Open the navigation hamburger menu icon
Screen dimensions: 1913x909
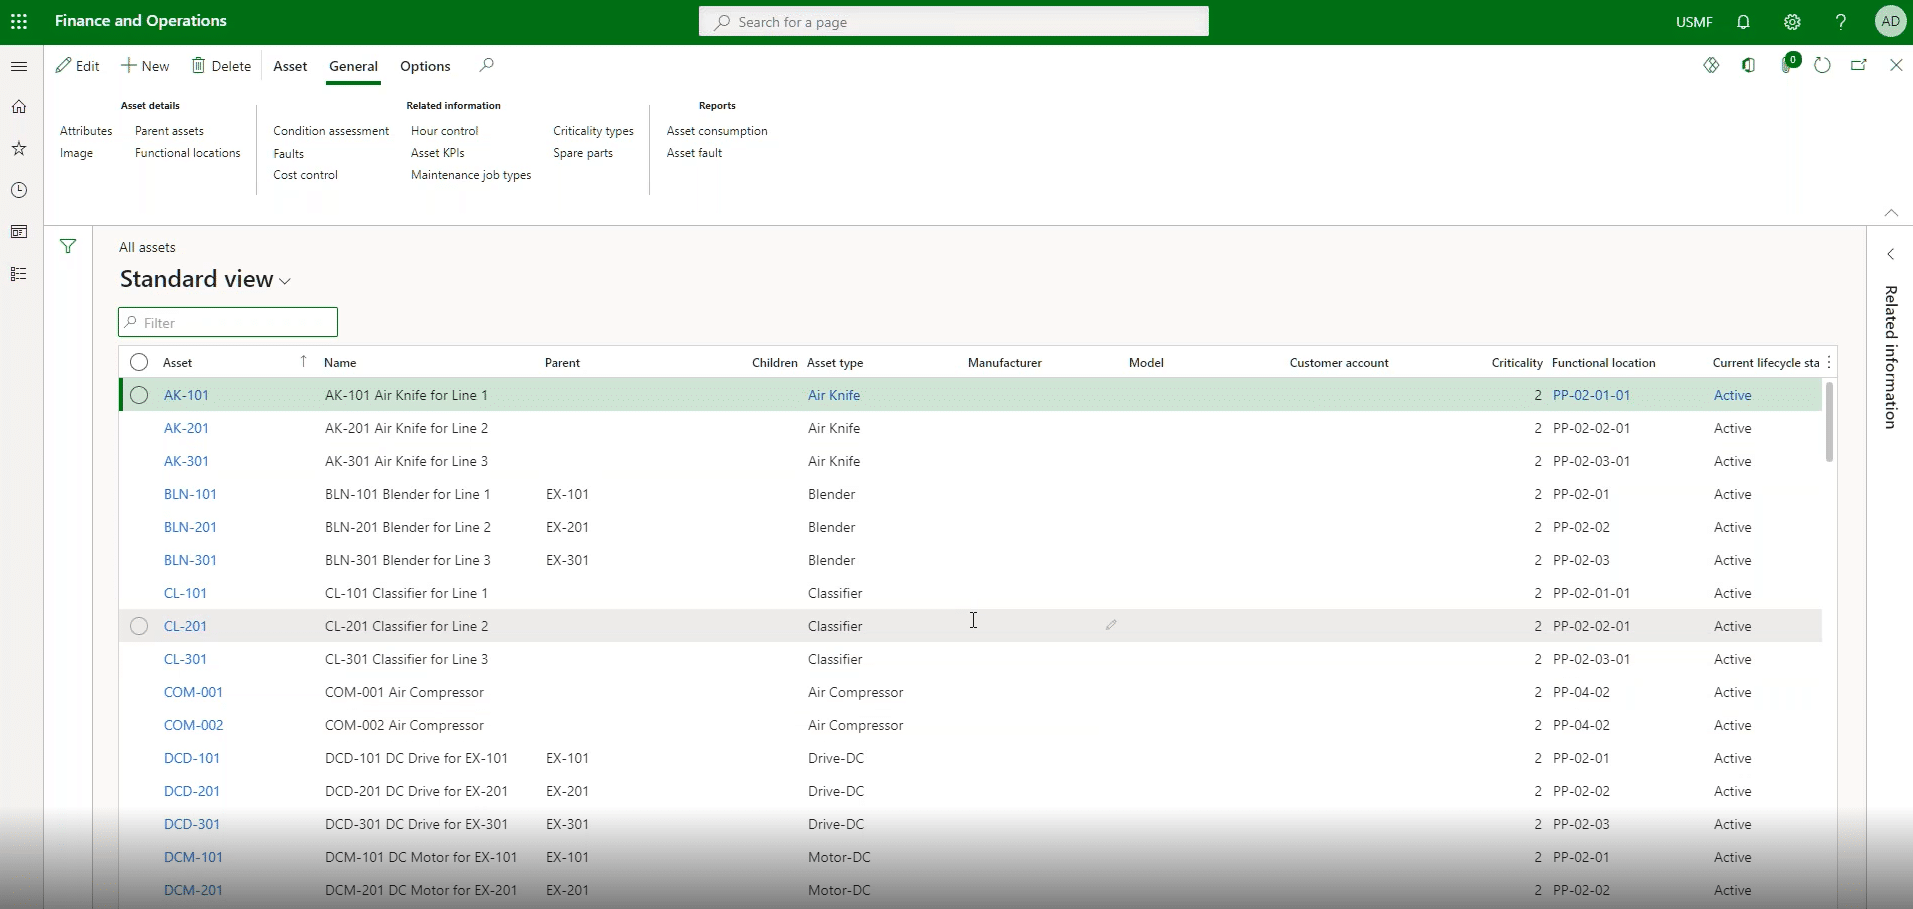click(x=20, y=66)
